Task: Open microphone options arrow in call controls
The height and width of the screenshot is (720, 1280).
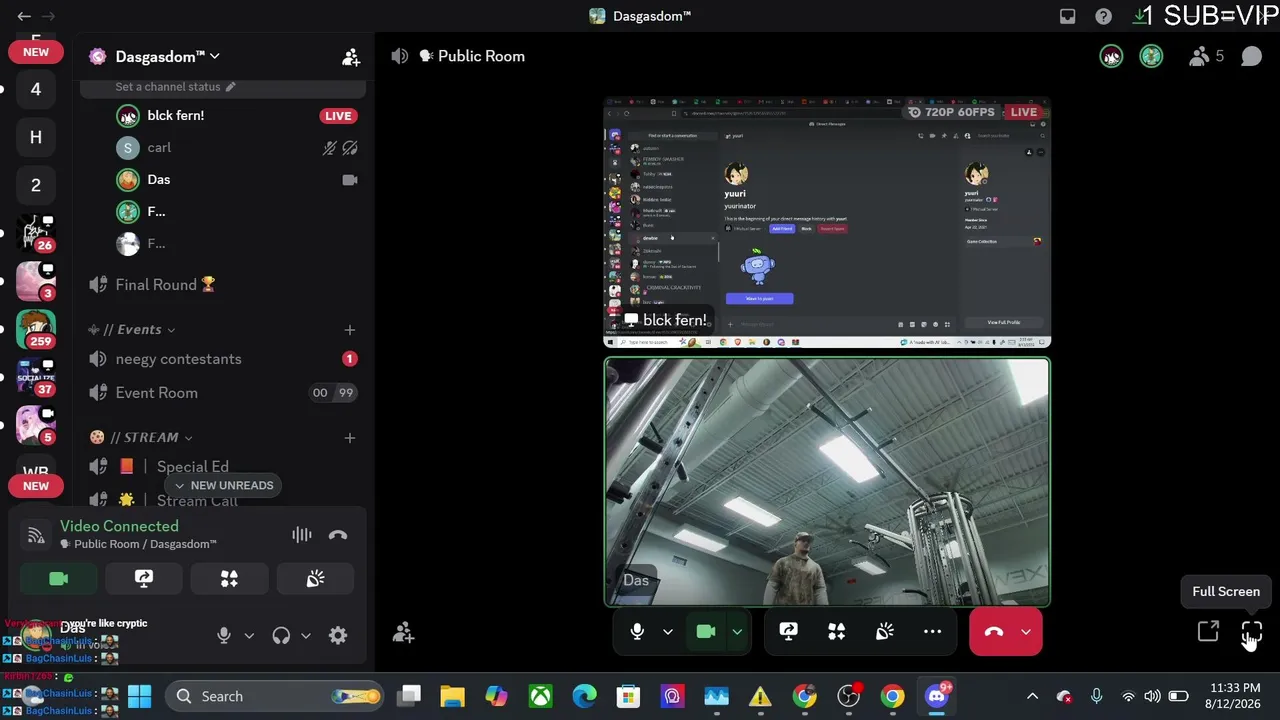Action: 667,631
